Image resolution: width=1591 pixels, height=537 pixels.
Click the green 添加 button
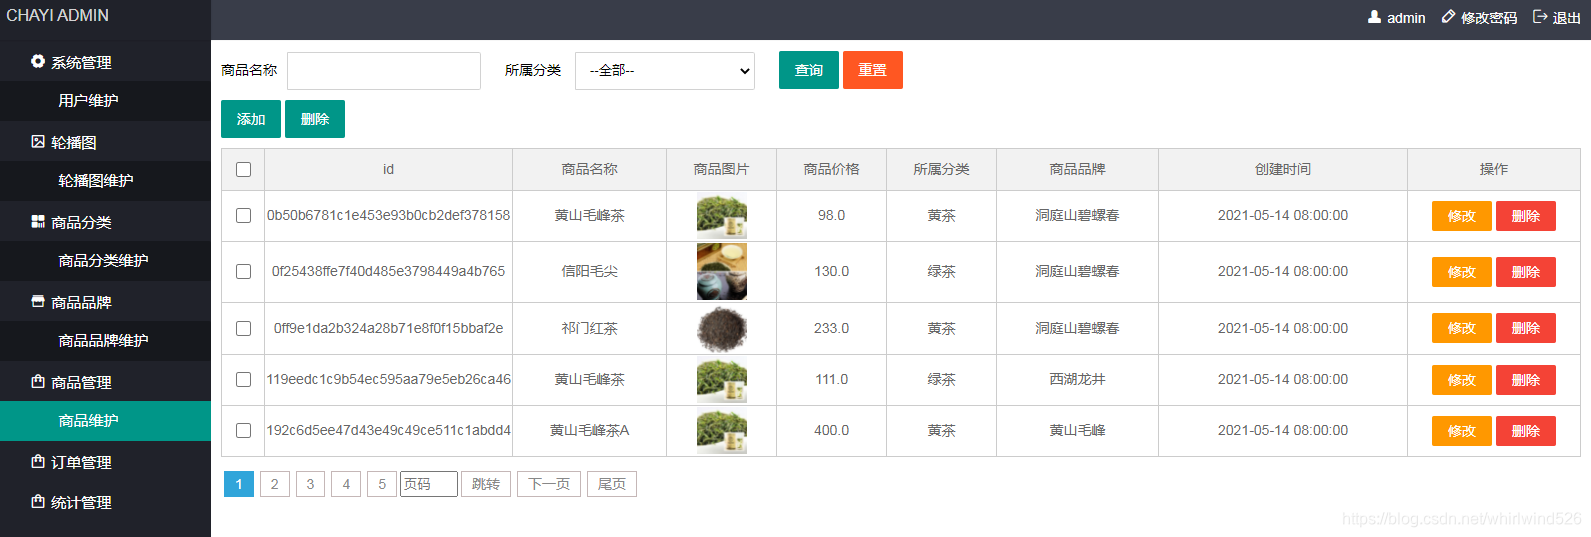251,119
